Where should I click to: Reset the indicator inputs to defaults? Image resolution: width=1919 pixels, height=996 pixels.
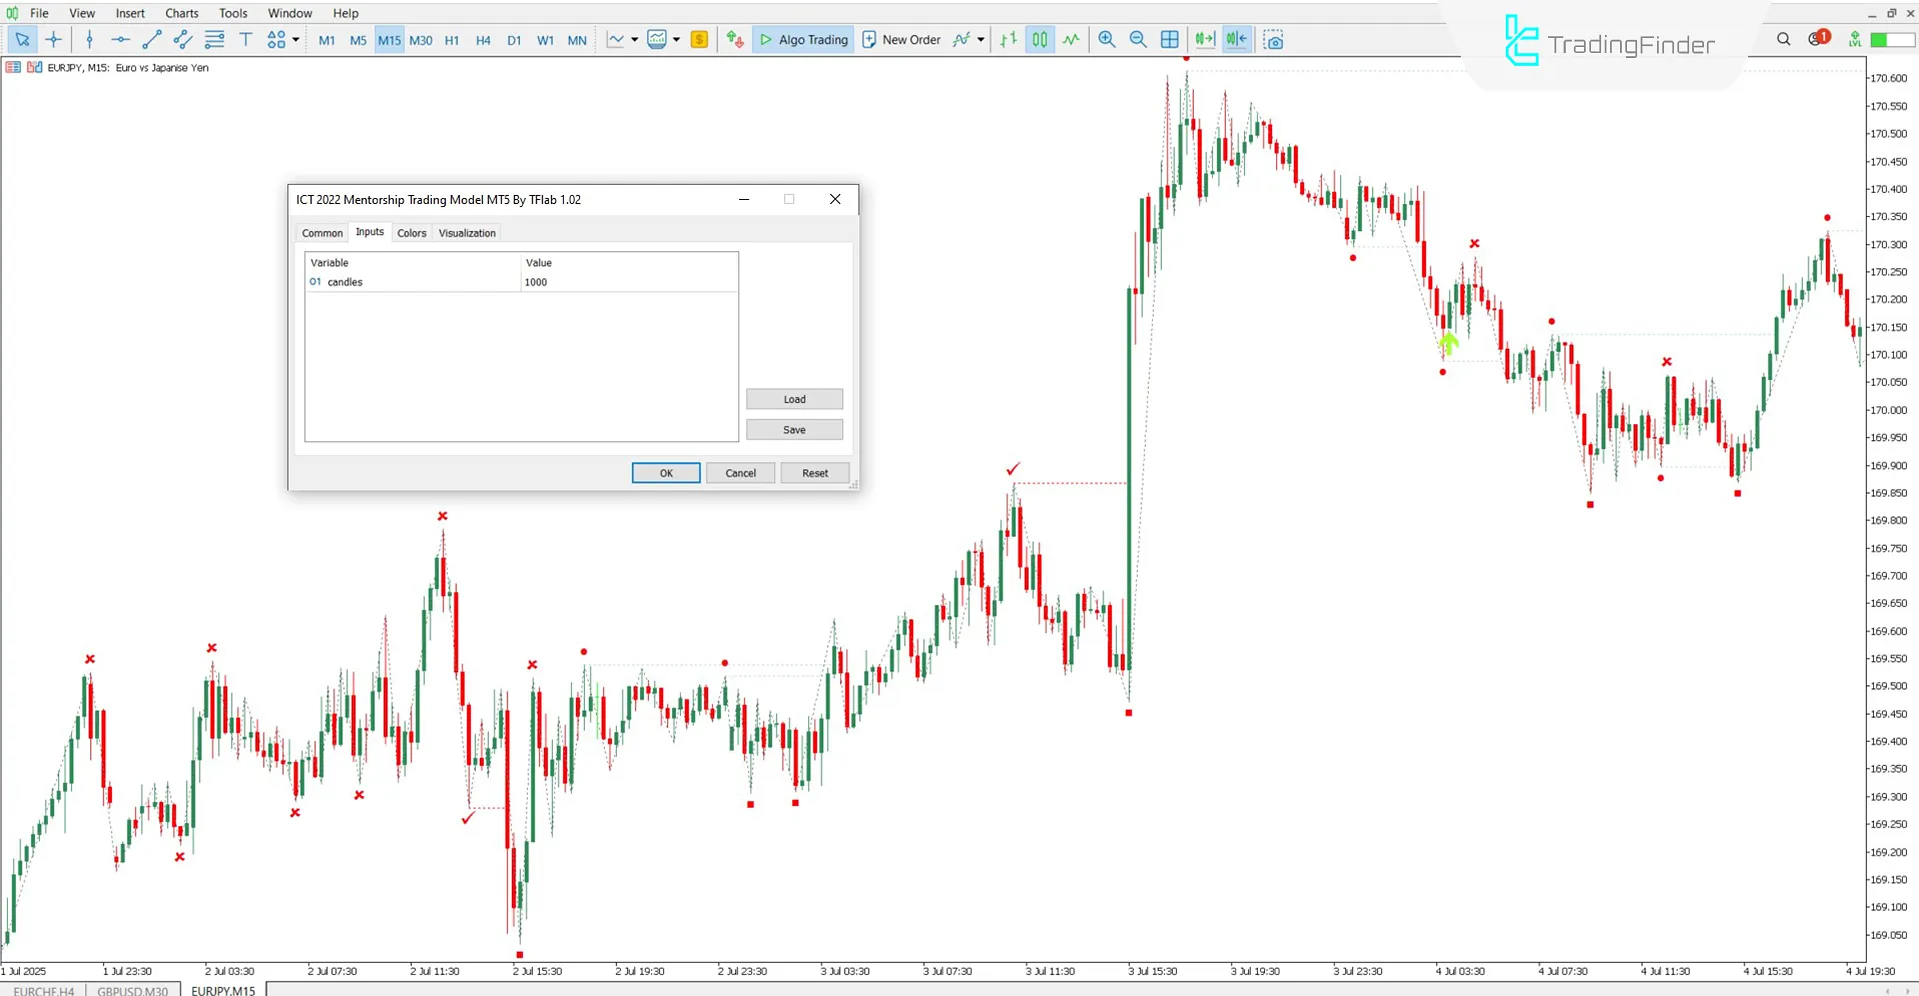coord(814,472)
